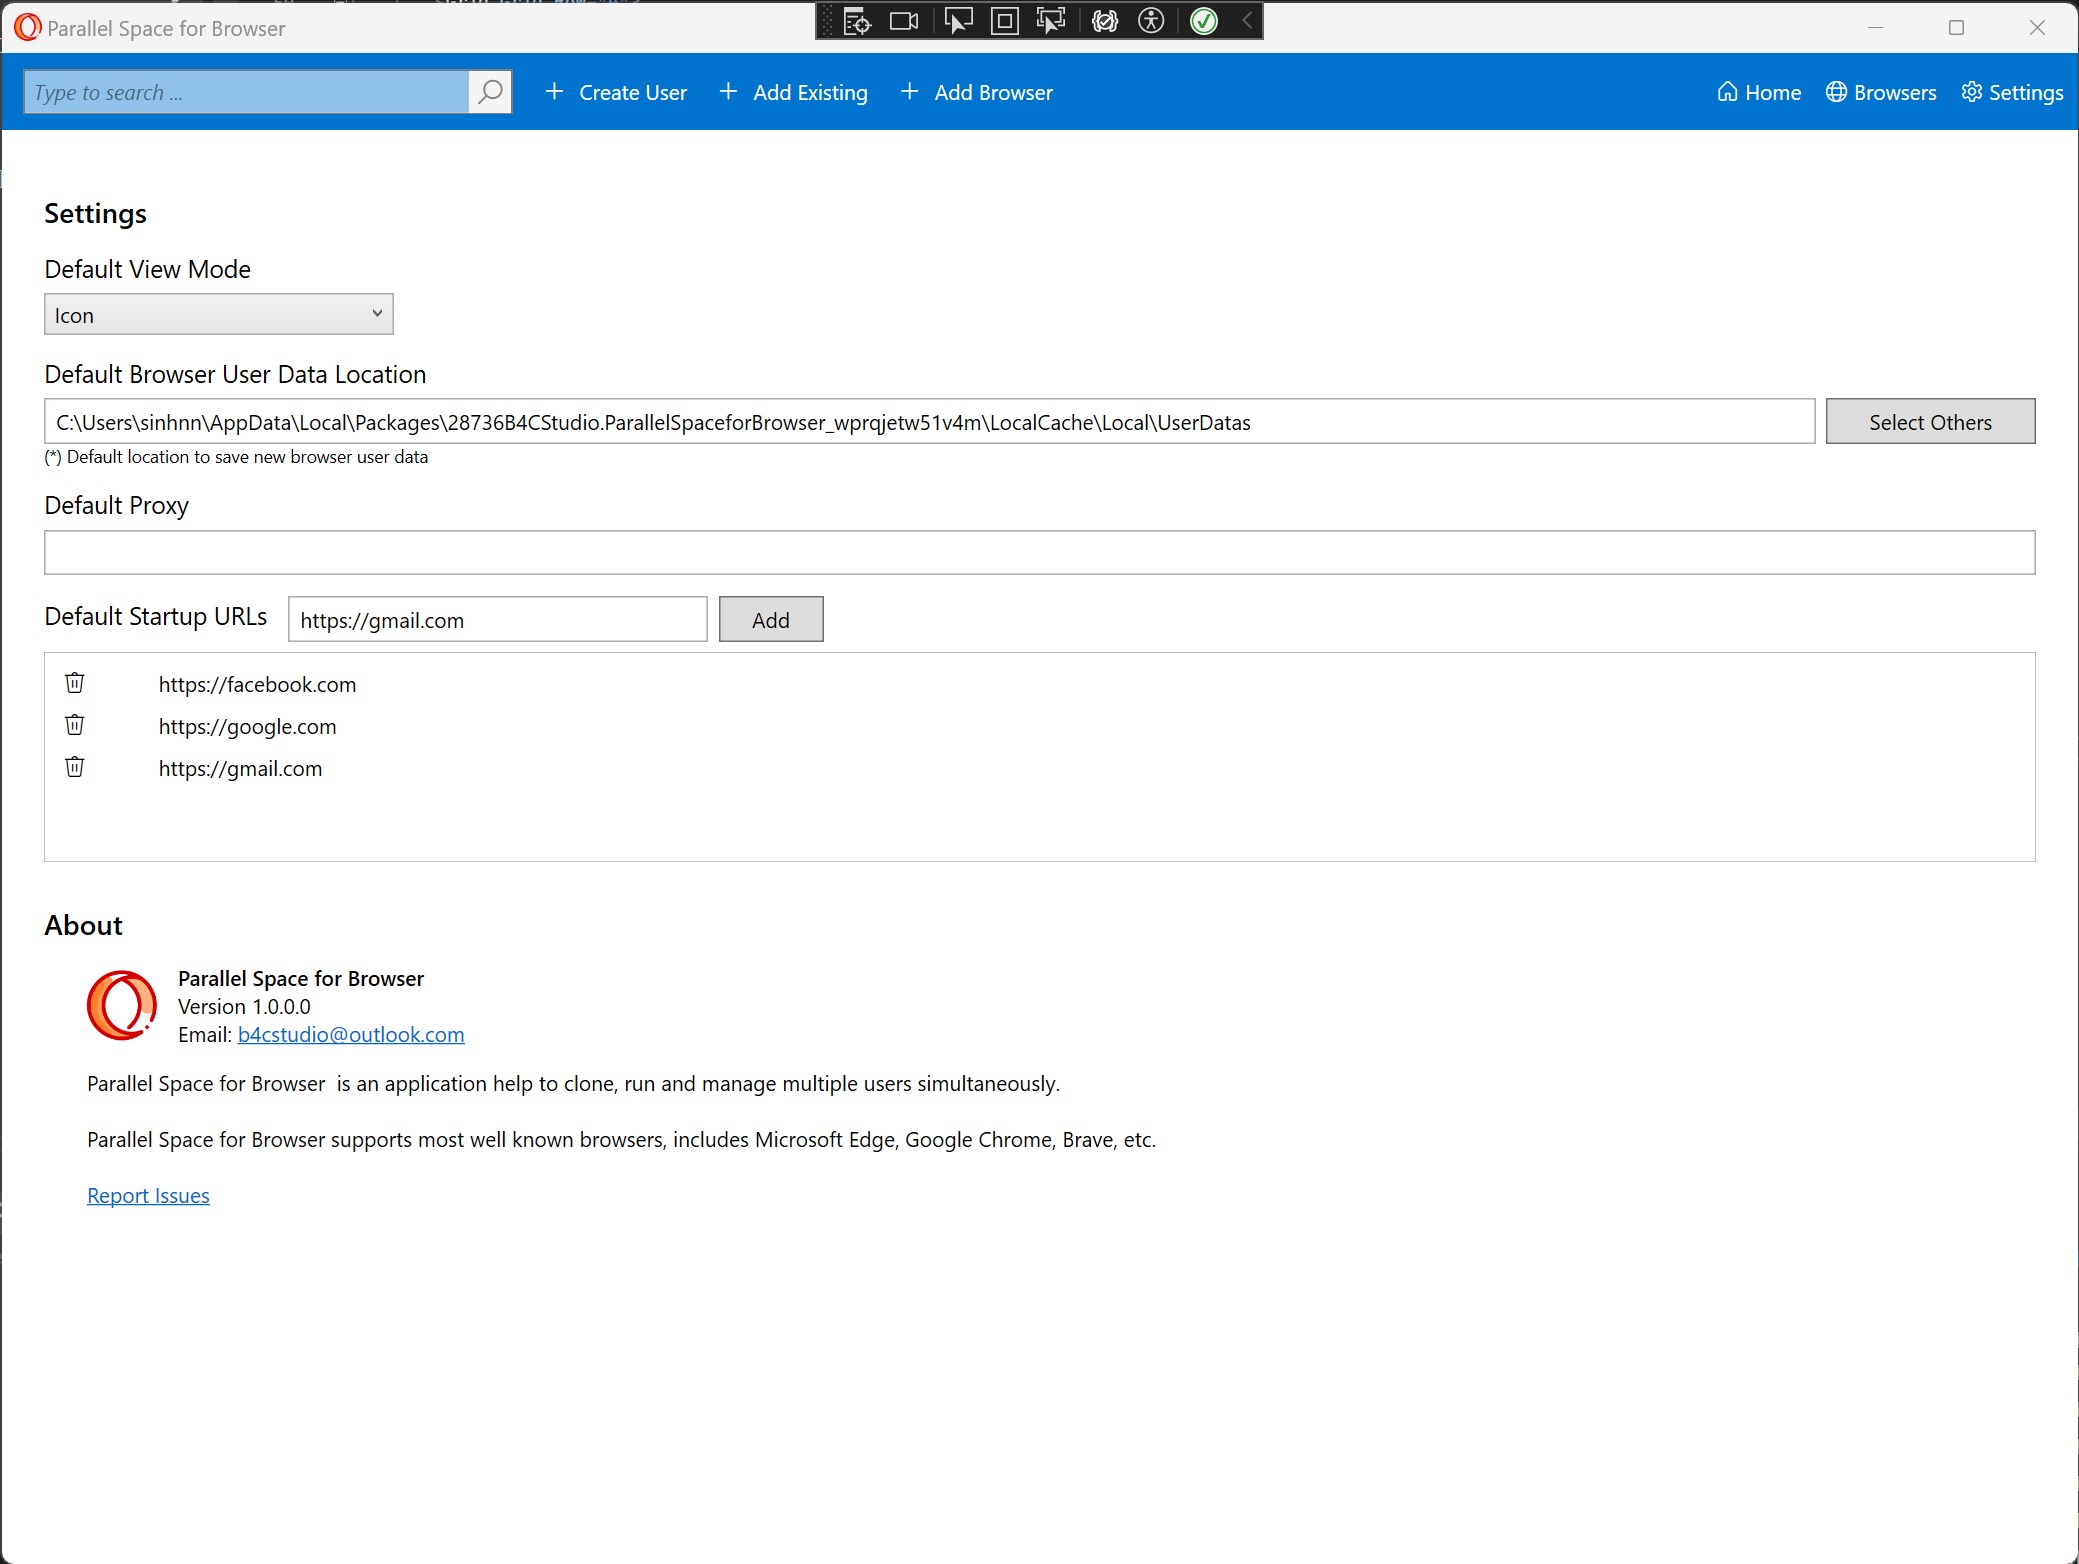Click the Go to Live Visual Tree icon
2079x1564 pixels.
click(857, 21)
